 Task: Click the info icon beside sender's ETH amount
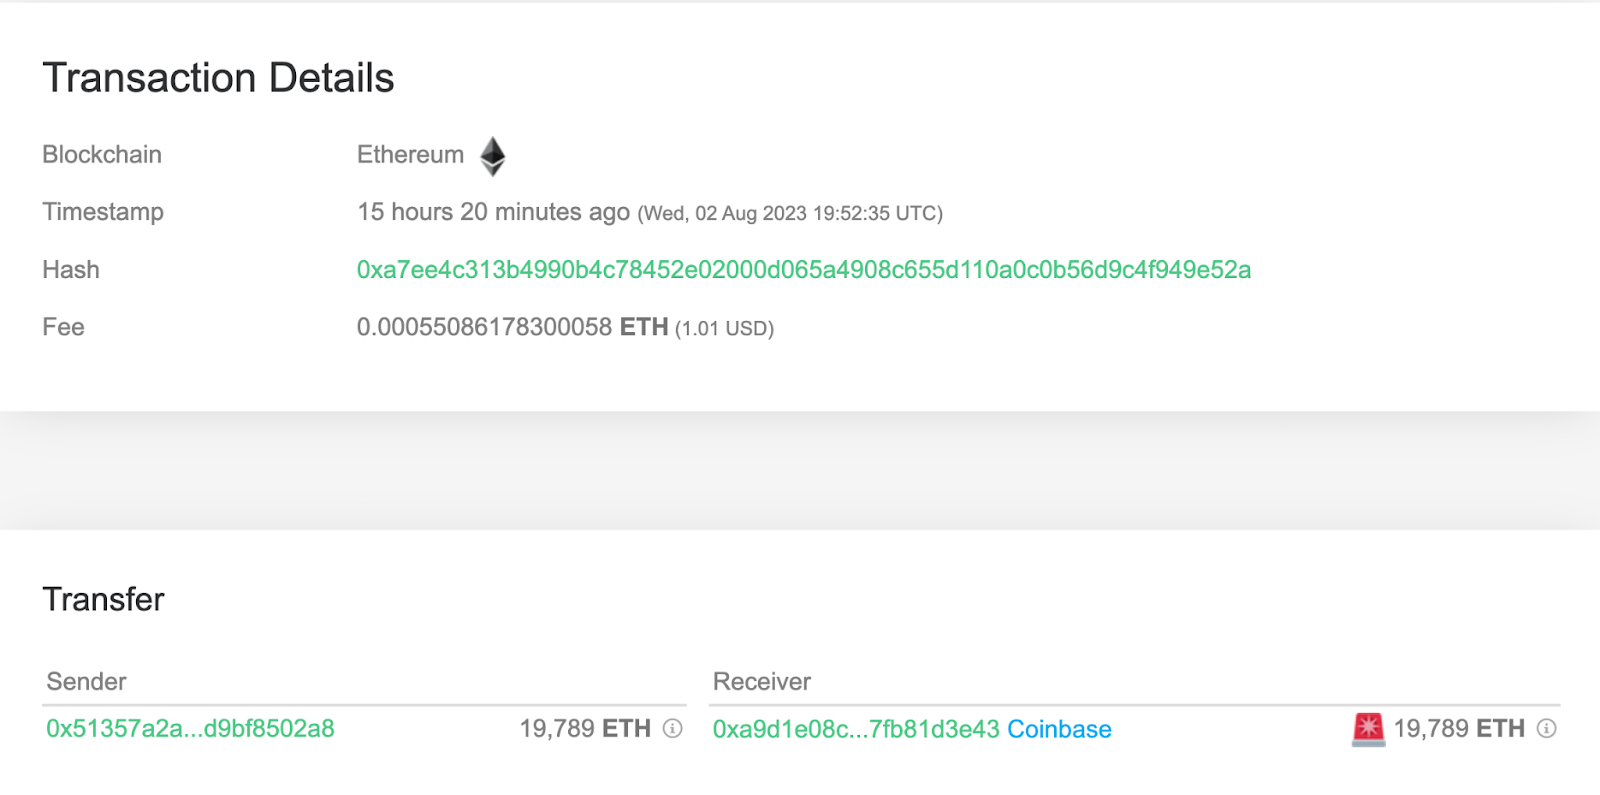[x=673, y=729]
